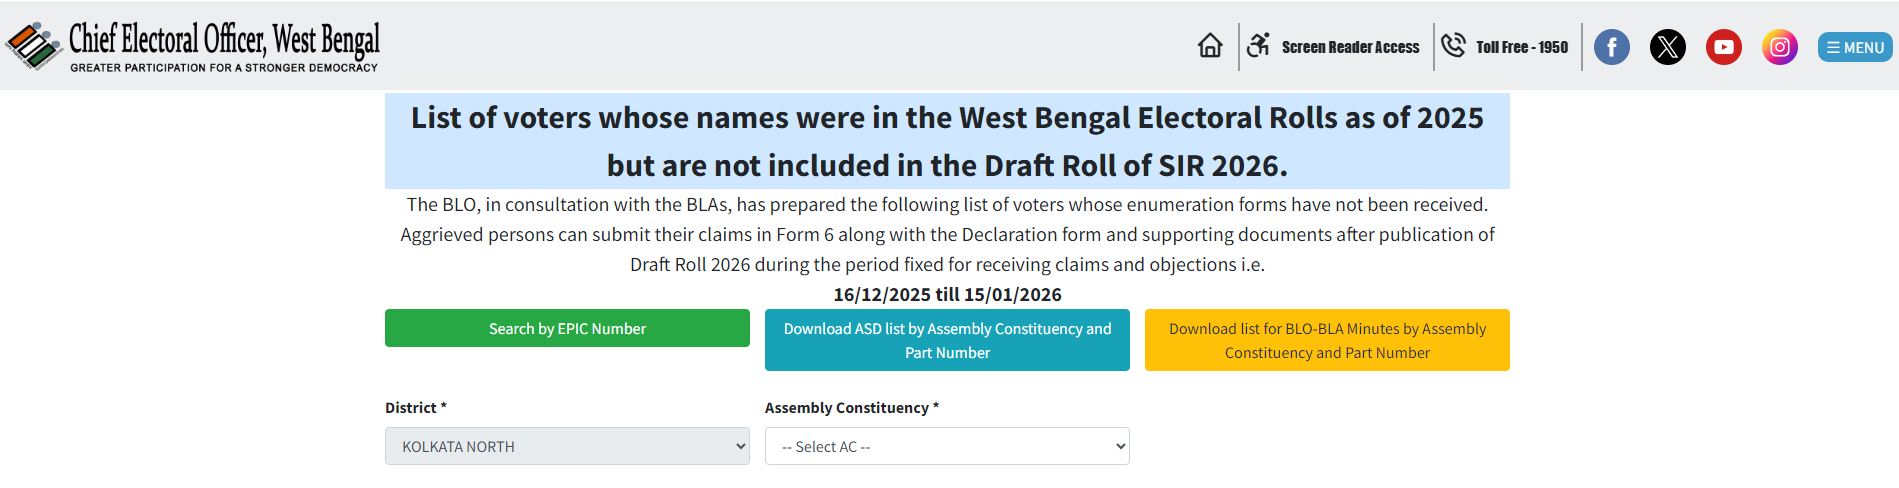1899x488 pixels.
Task: Open the MENU hamburger button
Action: (x=1854, y=47)
